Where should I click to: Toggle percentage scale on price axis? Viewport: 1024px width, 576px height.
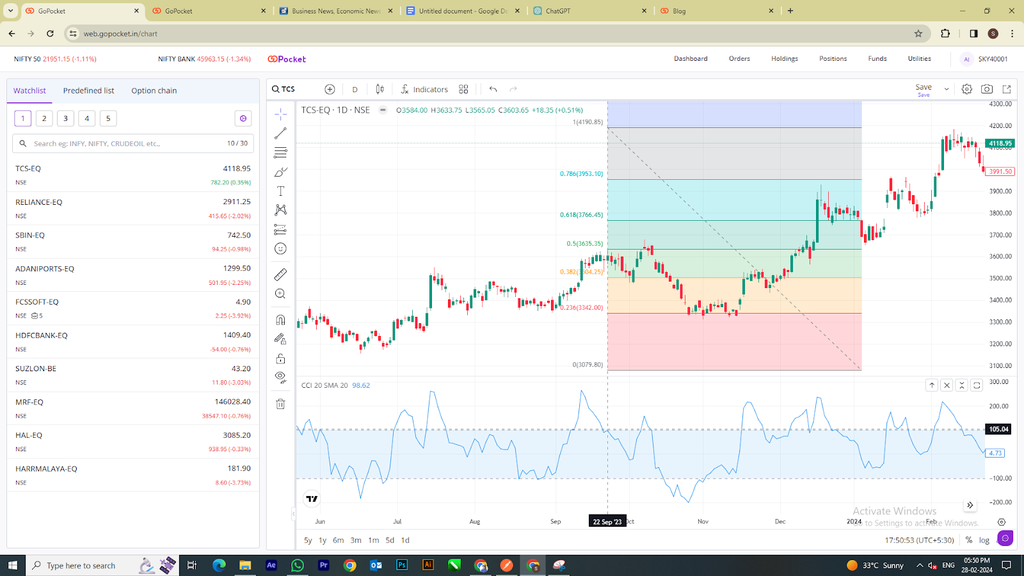[969, 540]
